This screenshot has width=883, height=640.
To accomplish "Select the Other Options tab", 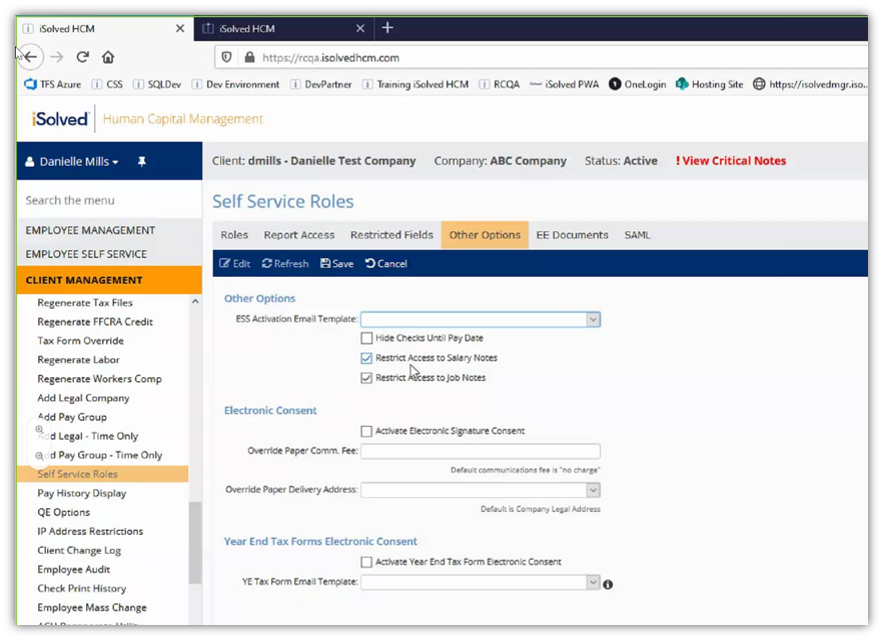I will (485, 235).
